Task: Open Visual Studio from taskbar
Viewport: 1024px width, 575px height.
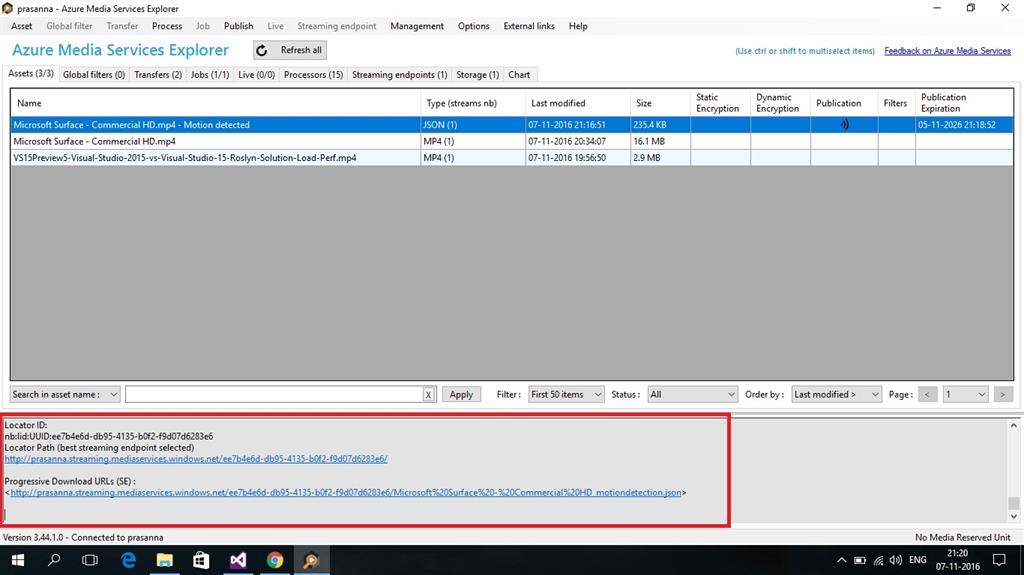Action: tap(238, 560)
